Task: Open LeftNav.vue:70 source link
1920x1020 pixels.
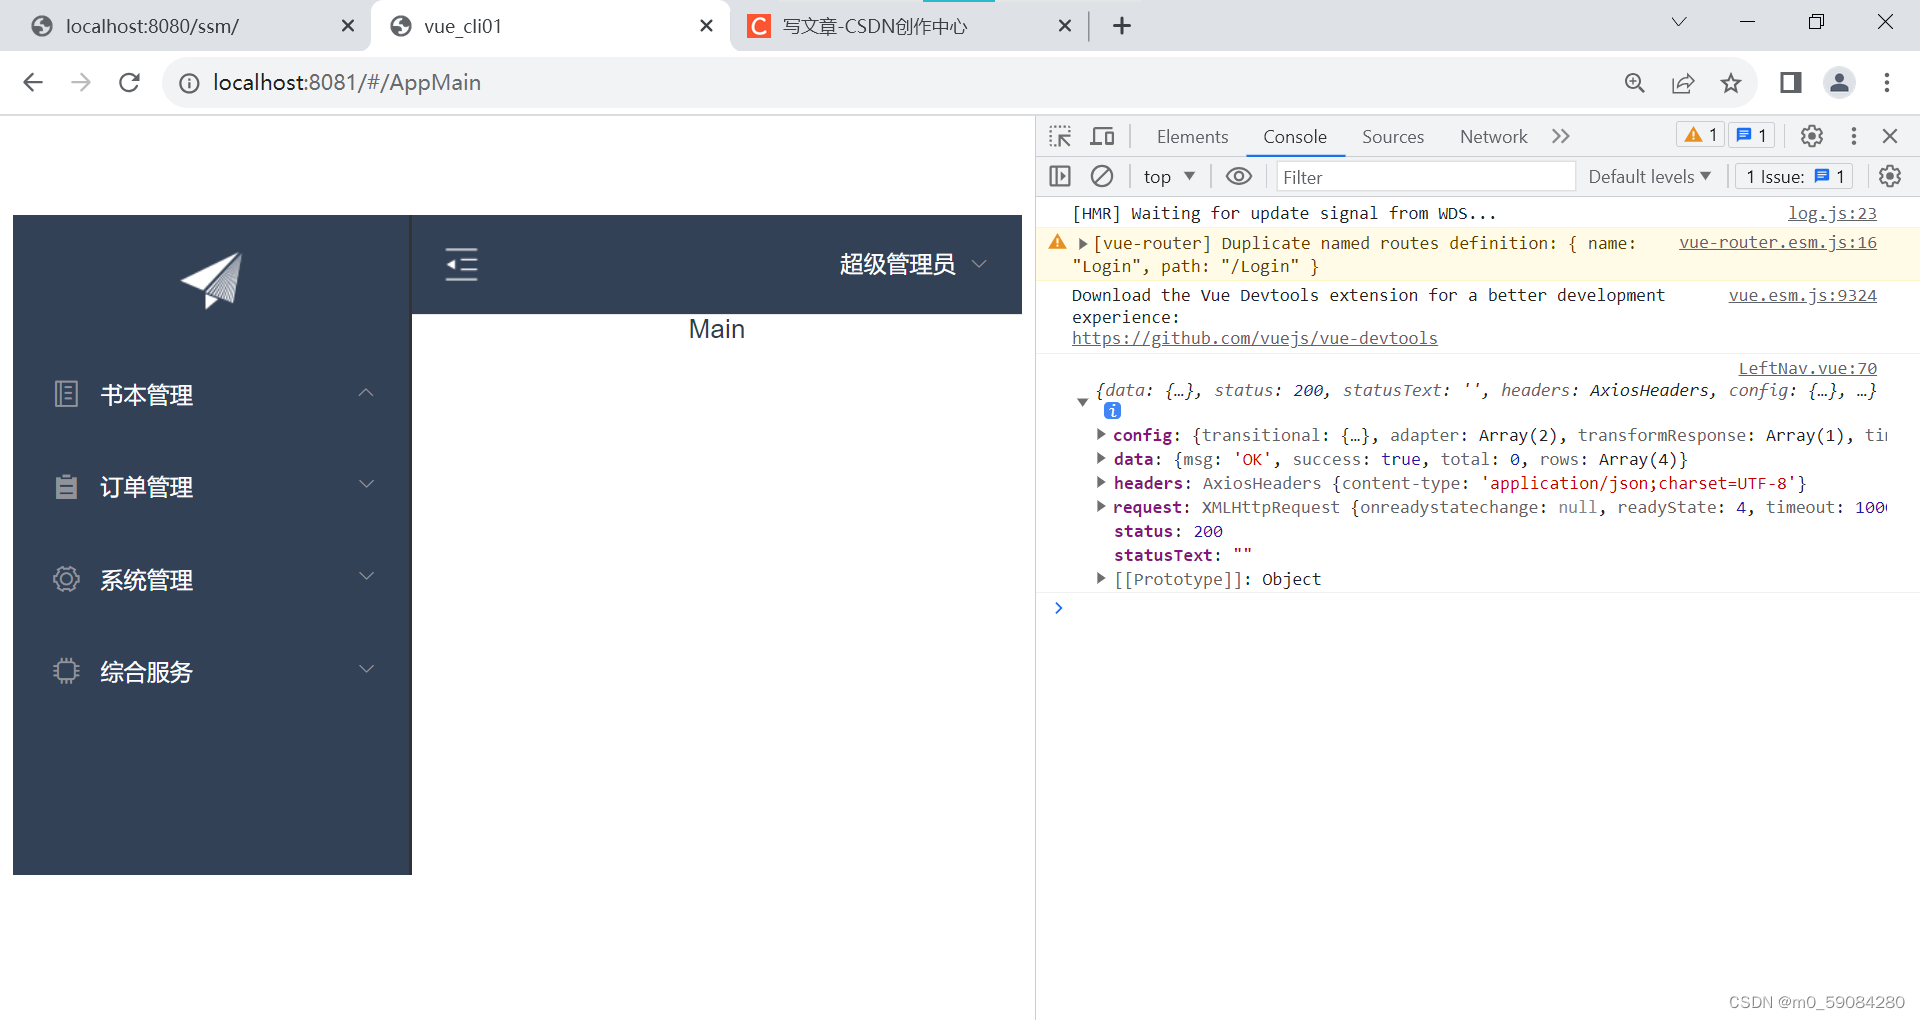Action: point(1807,368)
